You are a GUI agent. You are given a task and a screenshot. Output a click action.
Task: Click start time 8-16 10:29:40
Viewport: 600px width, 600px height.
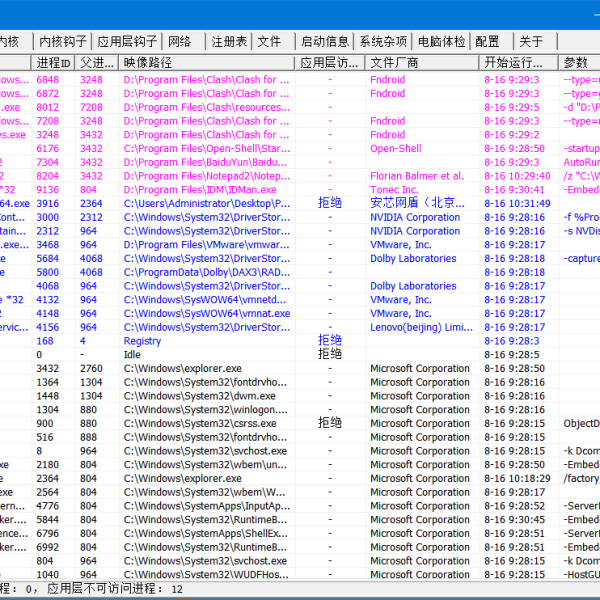tap(517, 176)
